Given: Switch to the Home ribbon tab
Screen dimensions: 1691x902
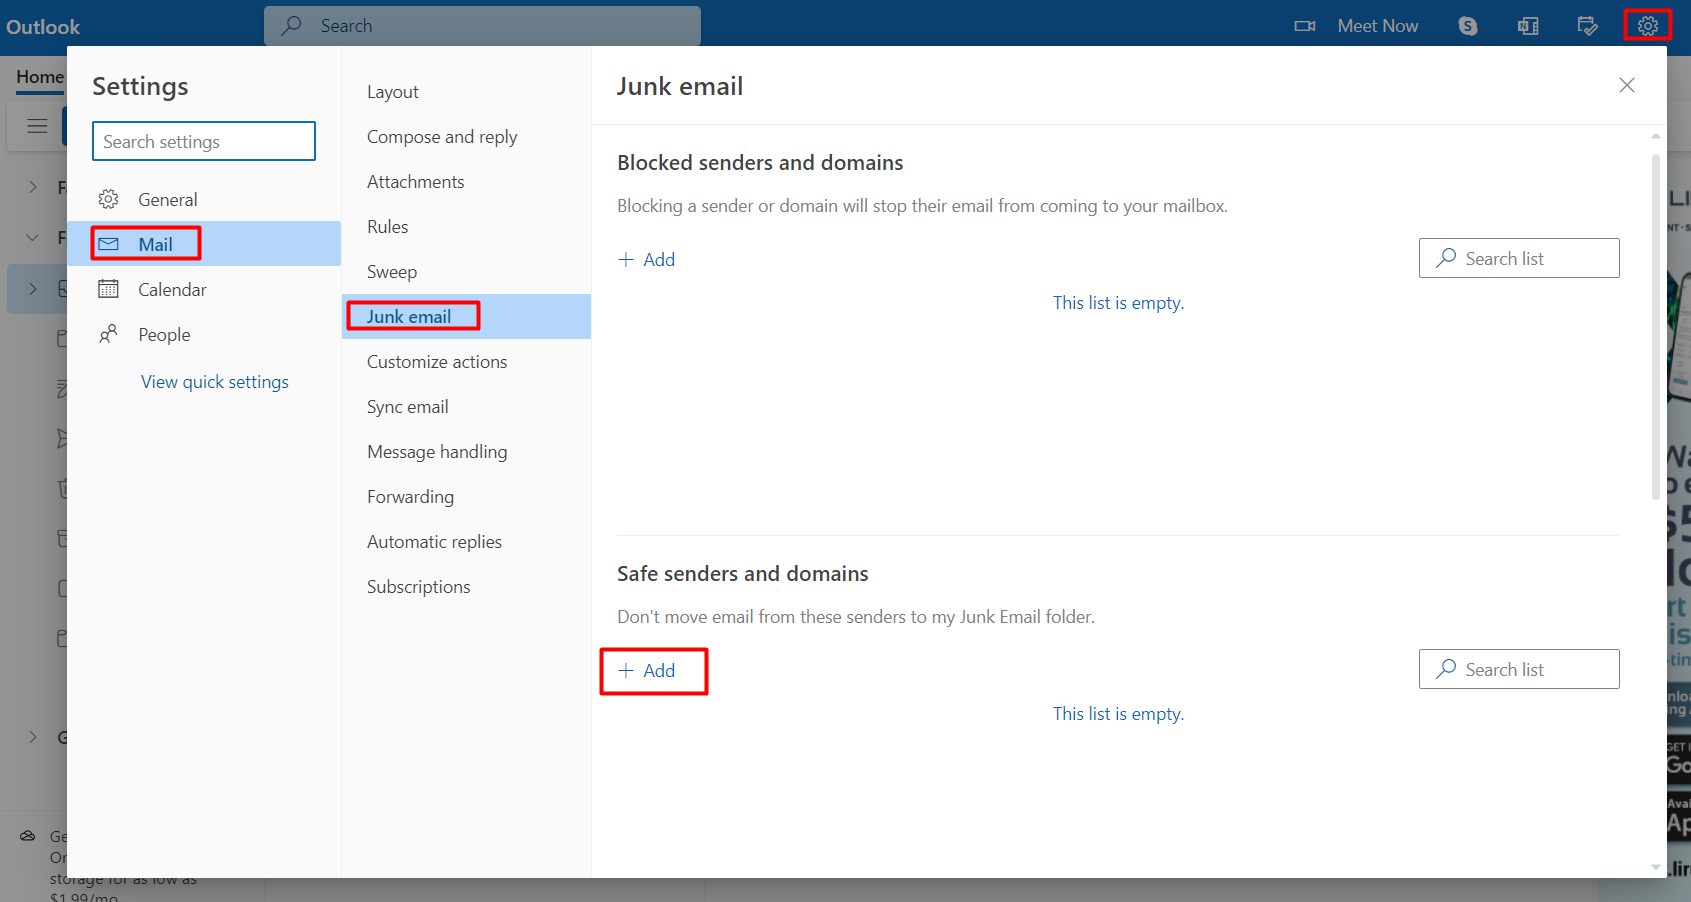Looking at the screenshot, I should pos(40,77).
